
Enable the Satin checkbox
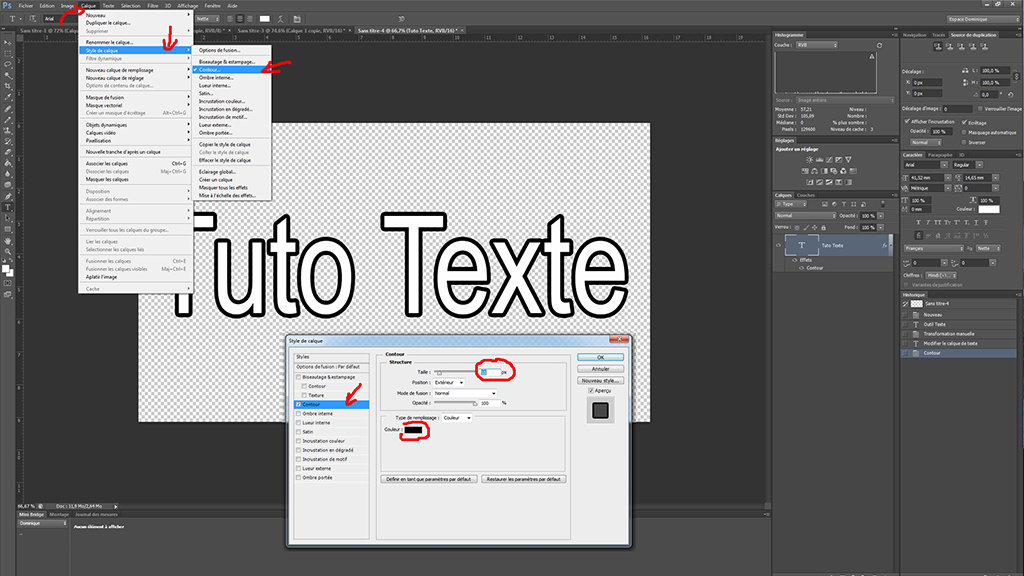pyautogui.click(x=298, y=432)
